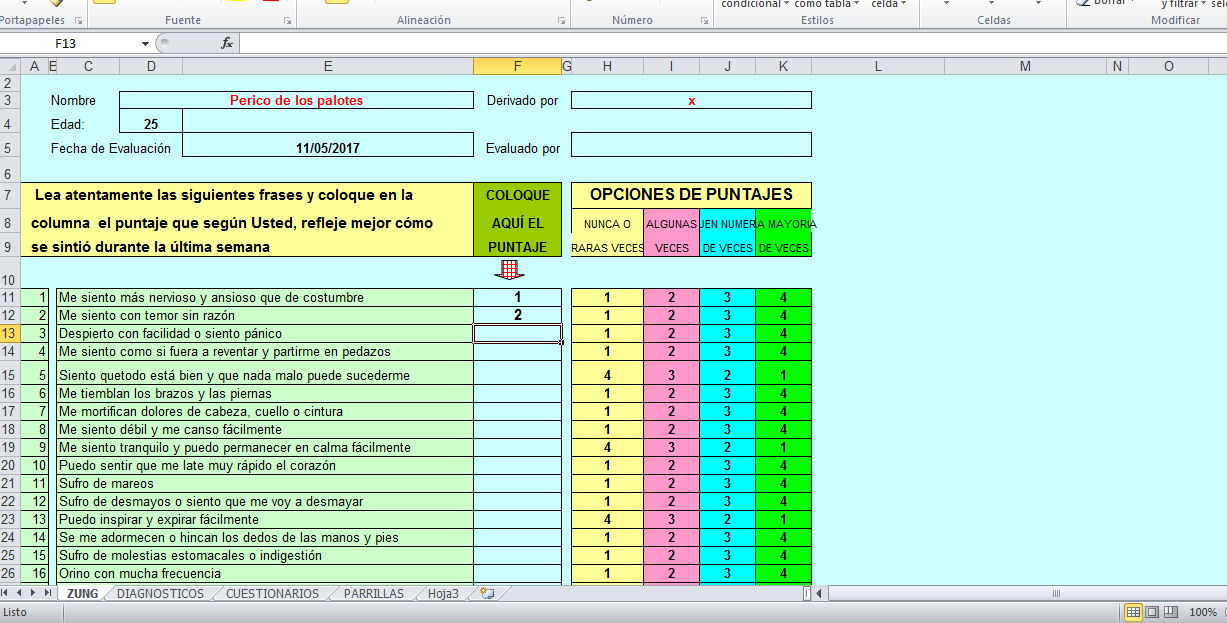Expand the Name Box dropdown
The image size is (1227, 623).
[x=145, y=43]
